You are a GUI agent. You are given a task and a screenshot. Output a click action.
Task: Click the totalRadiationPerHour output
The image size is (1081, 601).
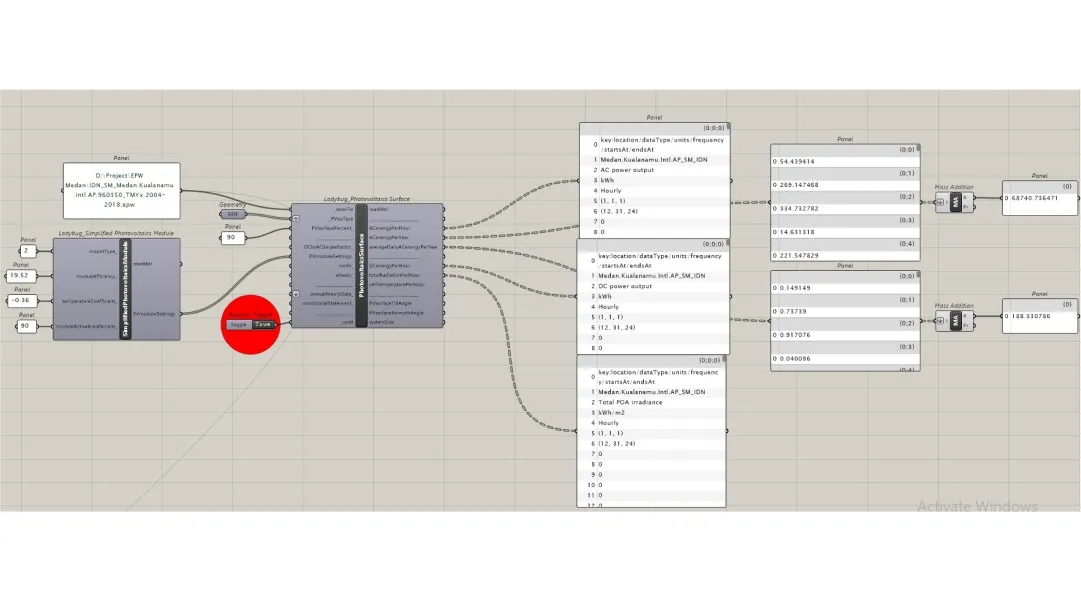pos(395,275)
